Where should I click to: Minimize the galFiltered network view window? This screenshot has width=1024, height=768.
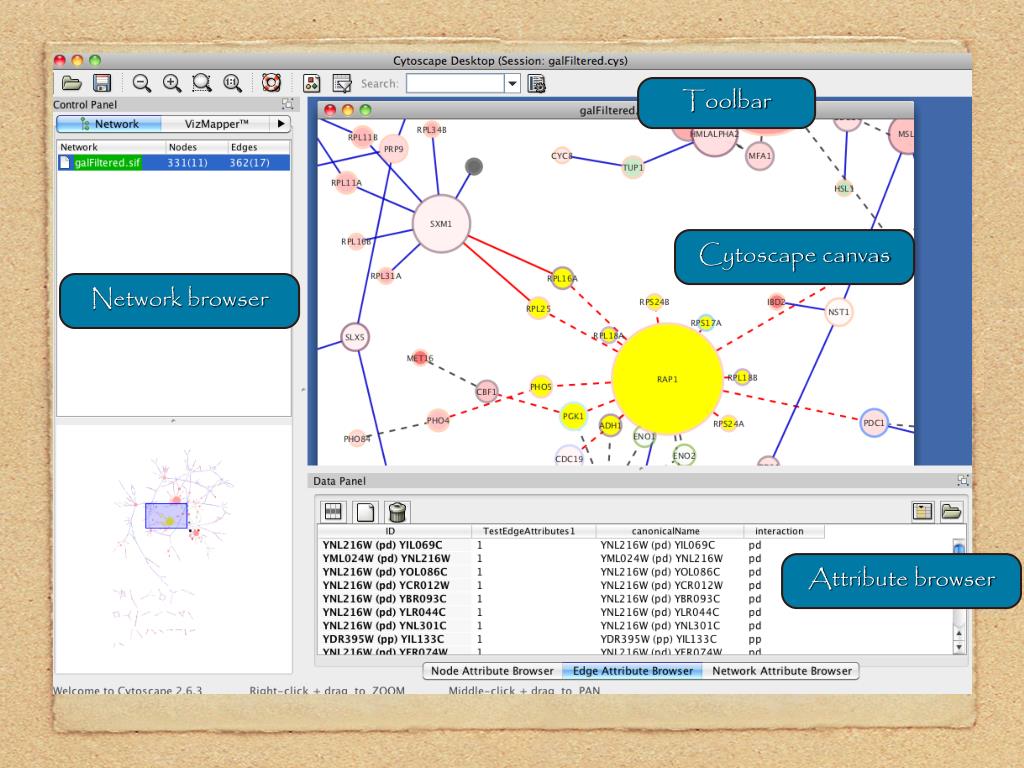coord(347,110)
